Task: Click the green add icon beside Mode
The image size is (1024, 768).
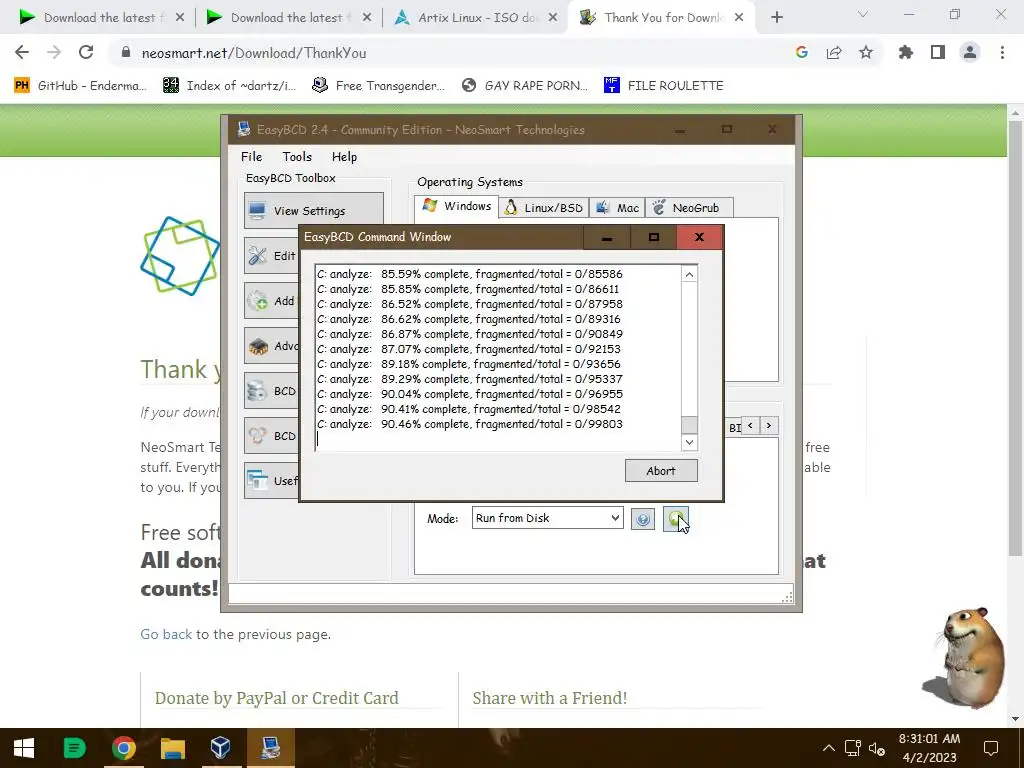Action: (x=675, y=519)
